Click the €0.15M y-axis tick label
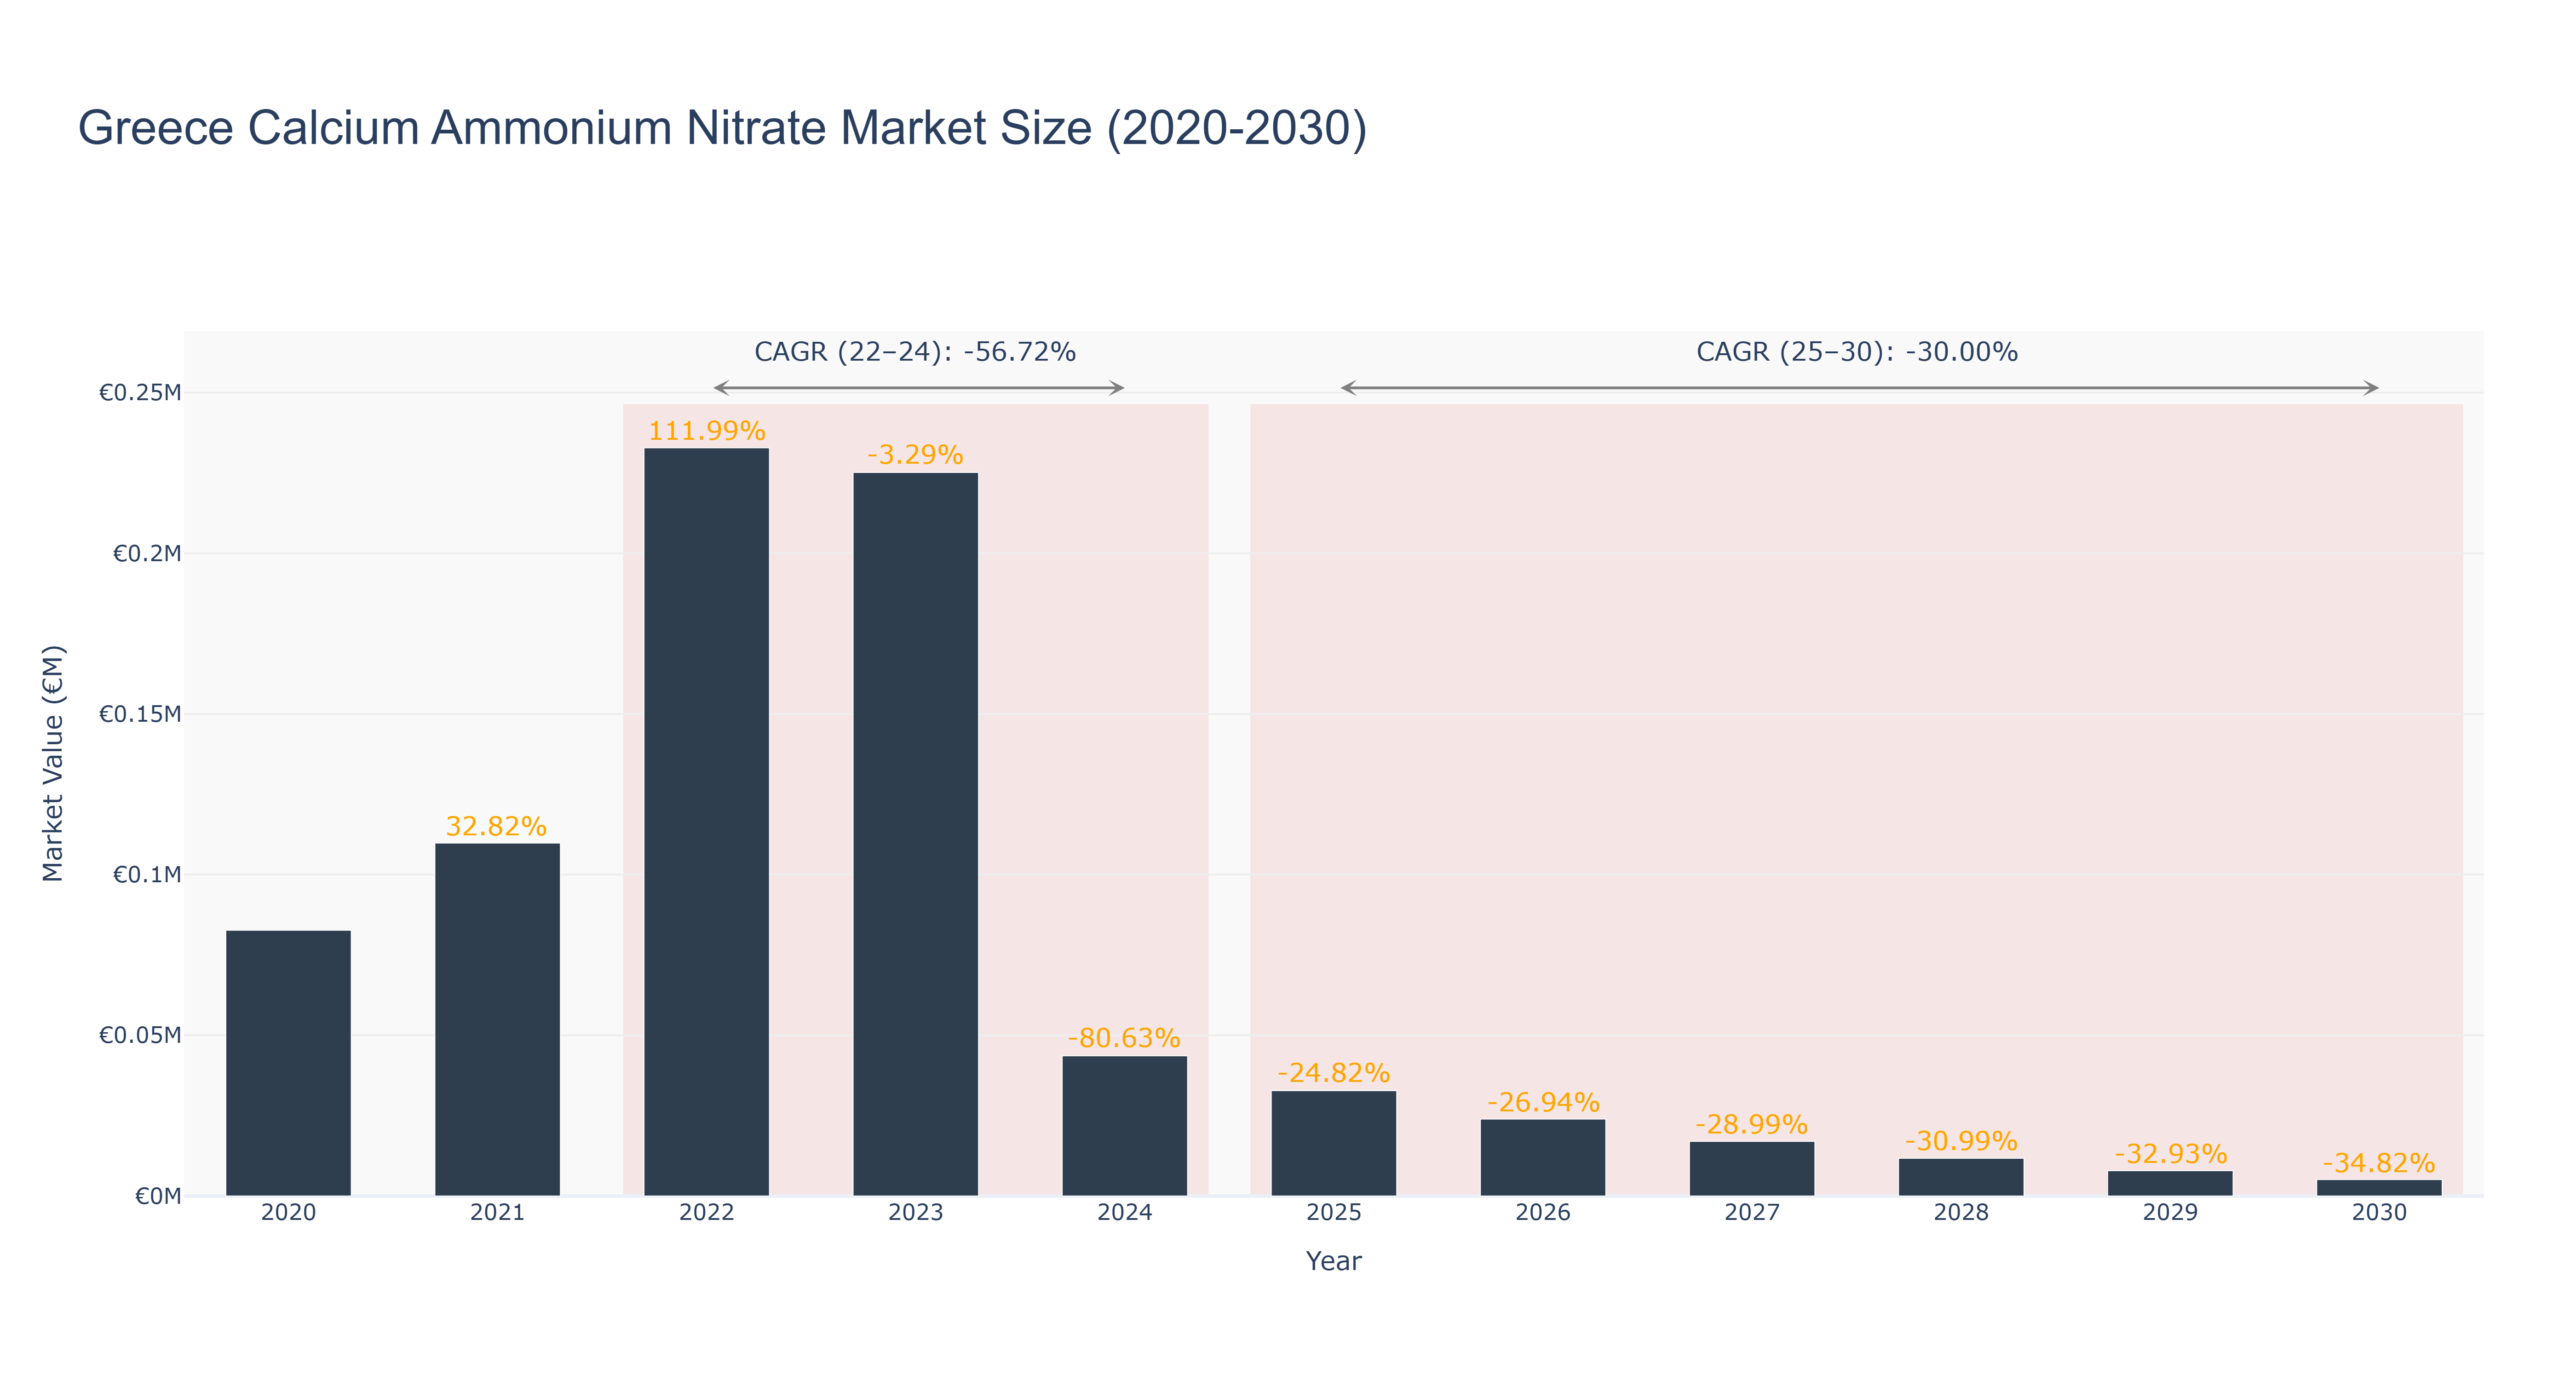Image resolution: width=2576 pixels, height=1380 pixels. coord(140,714)
